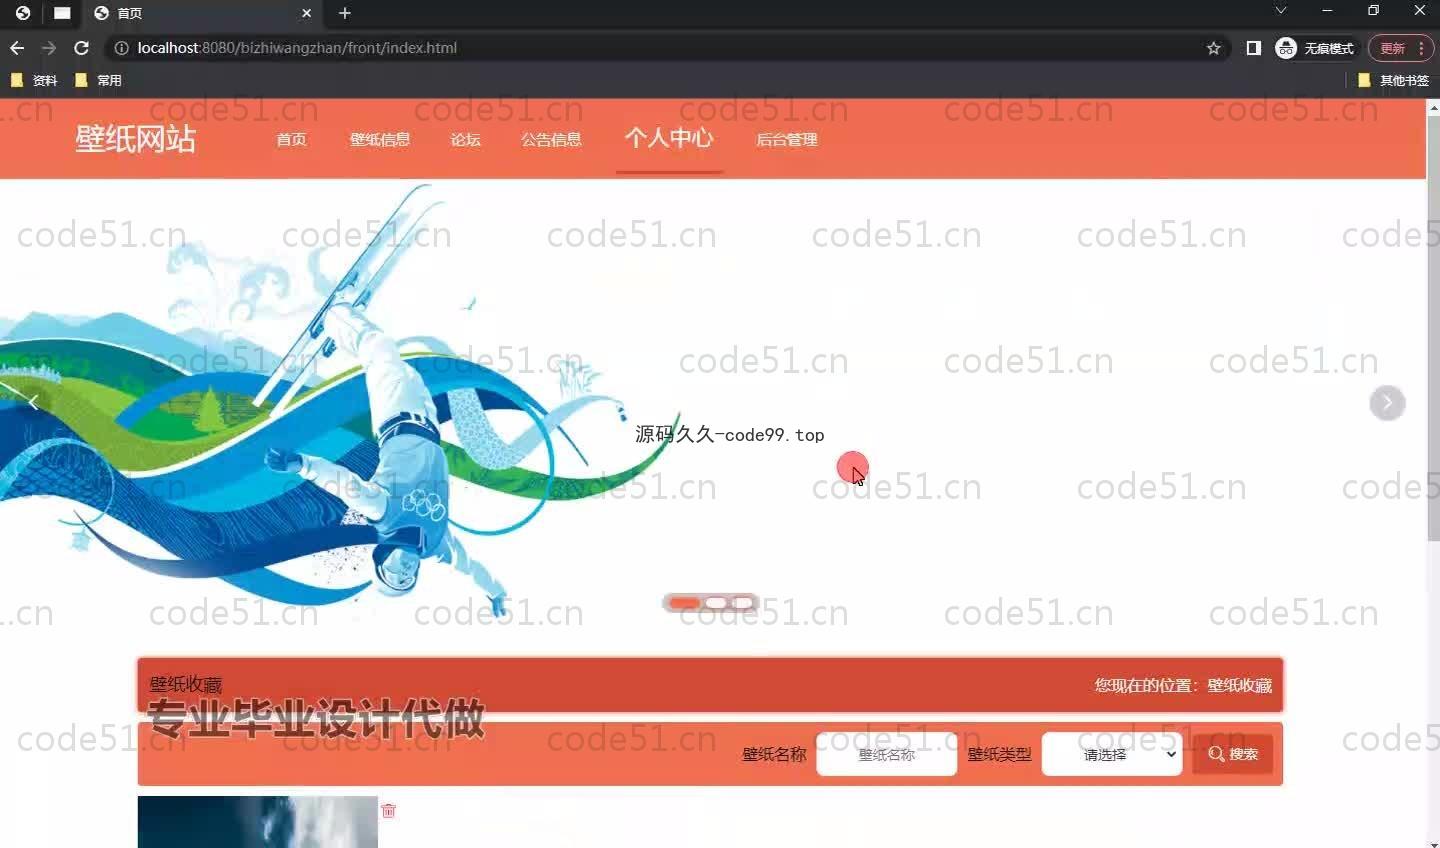Open the 论坛 nav item

(x=465, y=140)
